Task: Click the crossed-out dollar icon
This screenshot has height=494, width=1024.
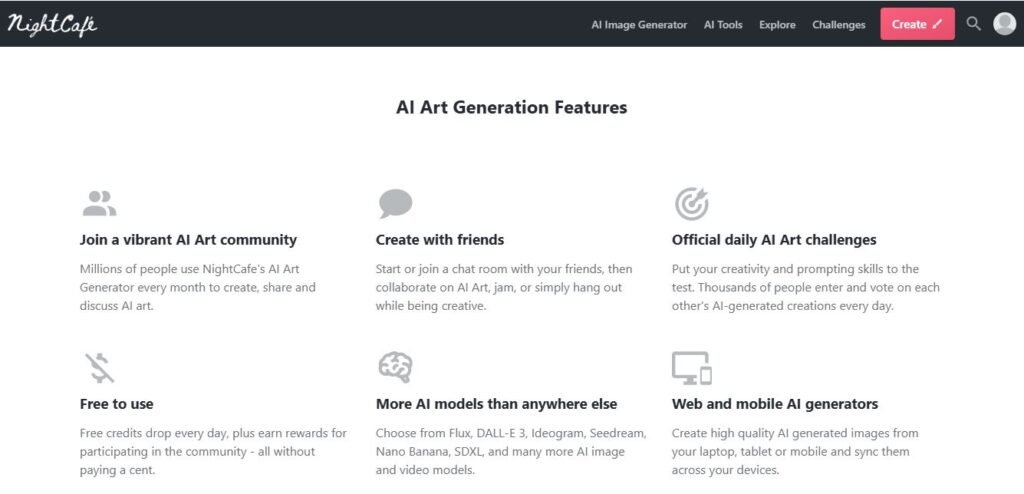Action: [99, 368]
